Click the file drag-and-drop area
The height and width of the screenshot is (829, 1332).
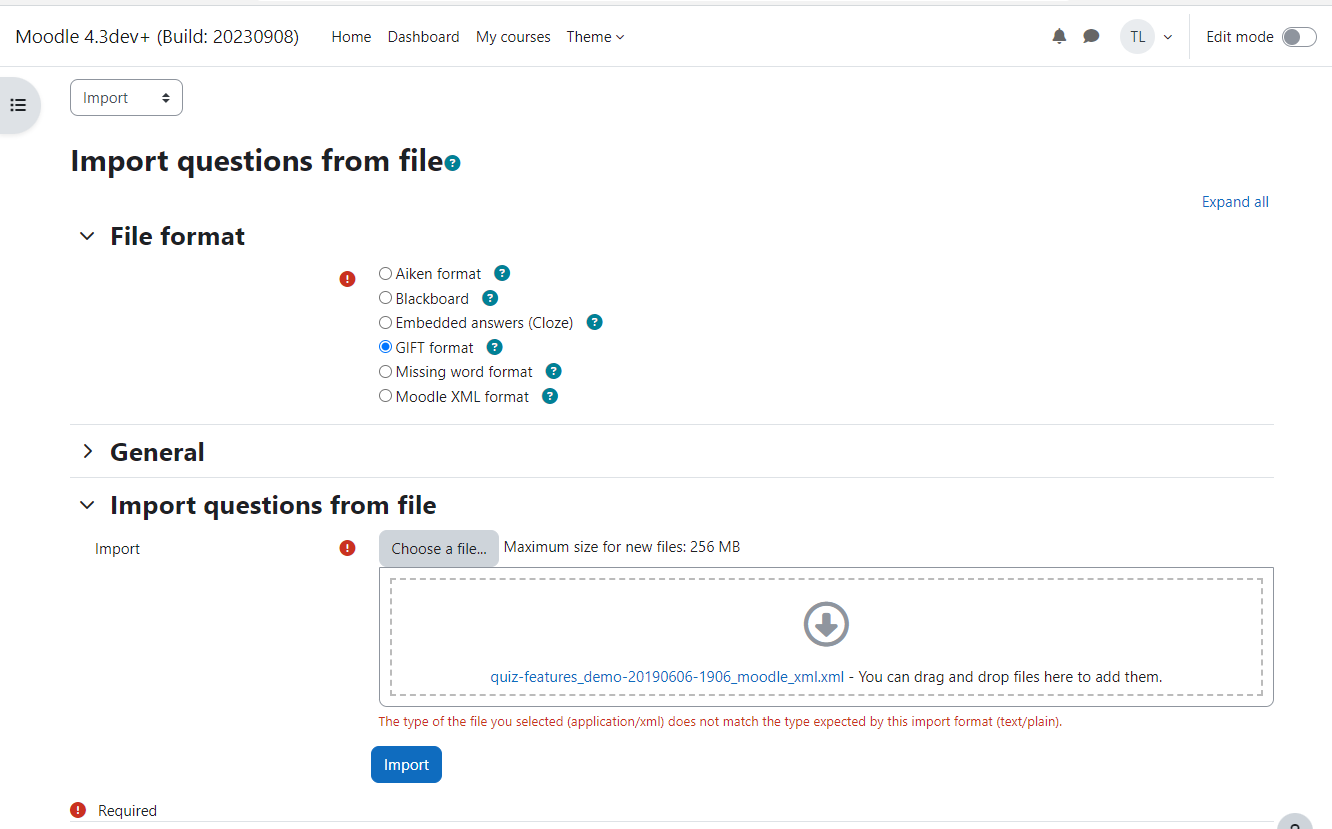point(826,637)
